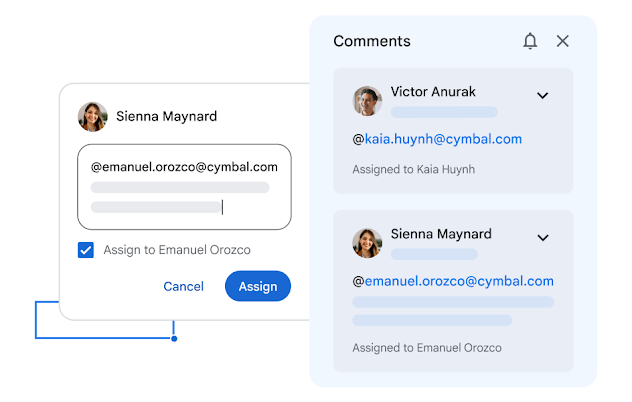This screenshot has height=402, width=632.
Task: Expand Sienna Maynard's comment options chevron
Action: tap(543, 238)
